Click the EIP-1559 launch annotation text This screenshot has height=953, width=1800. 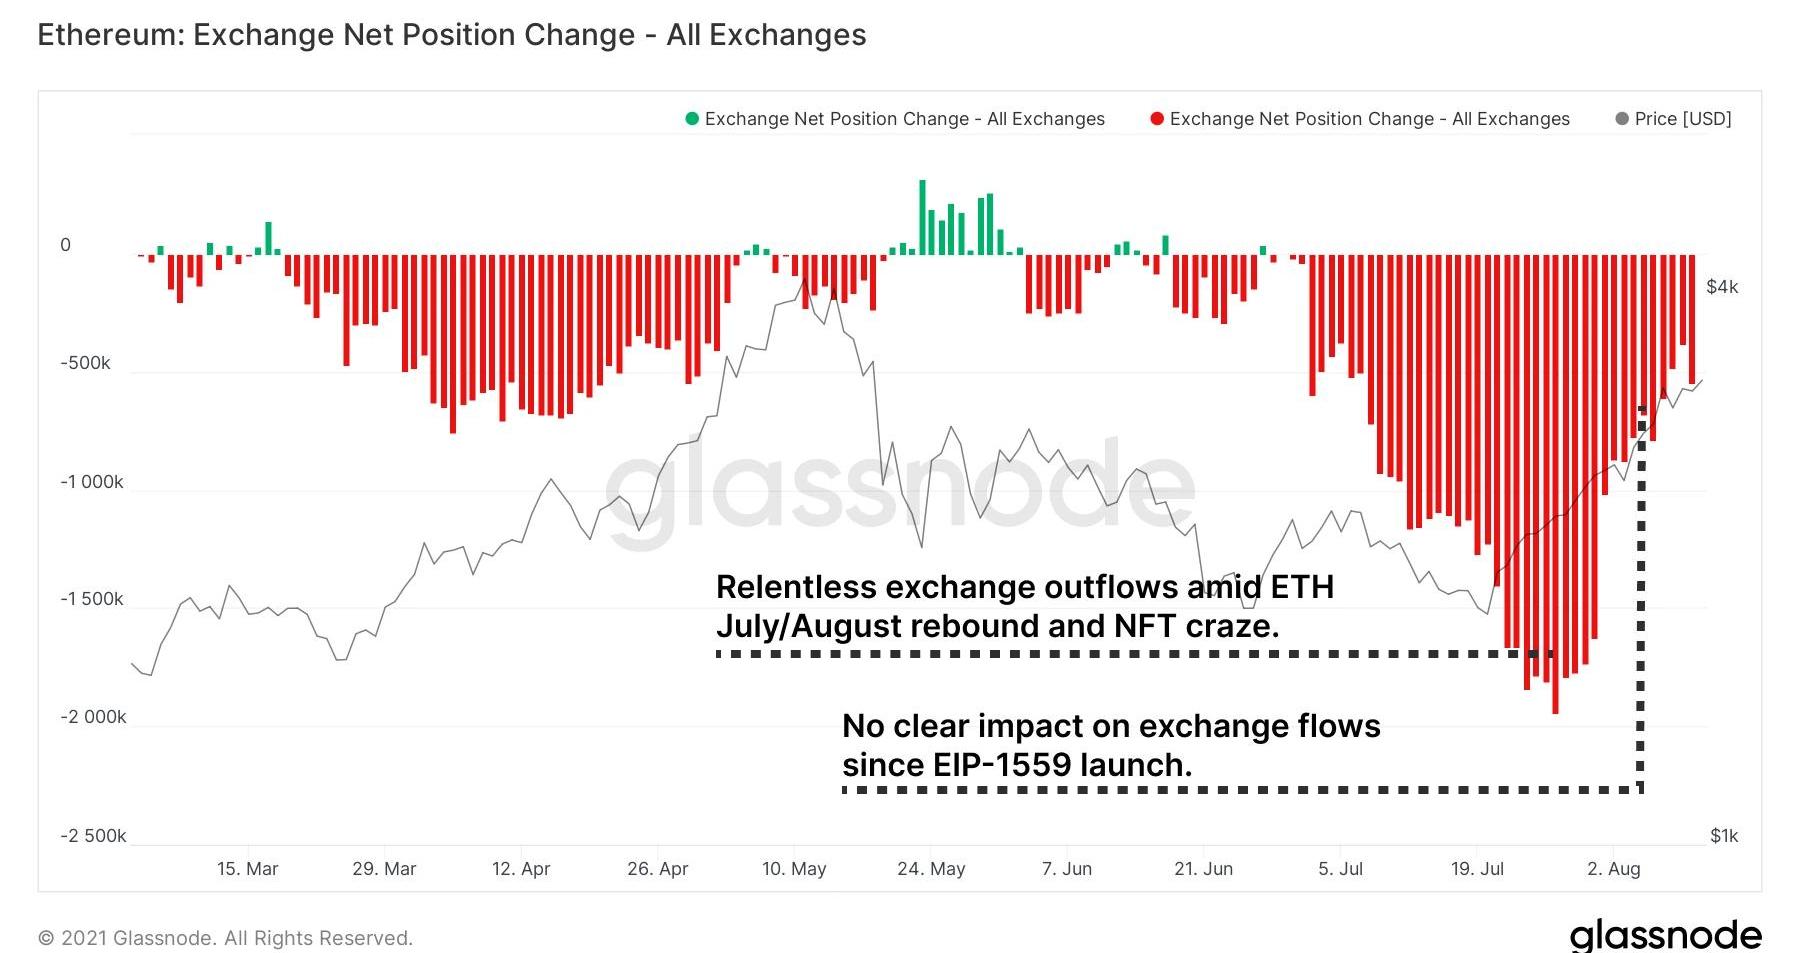(x=1110, y=745)
